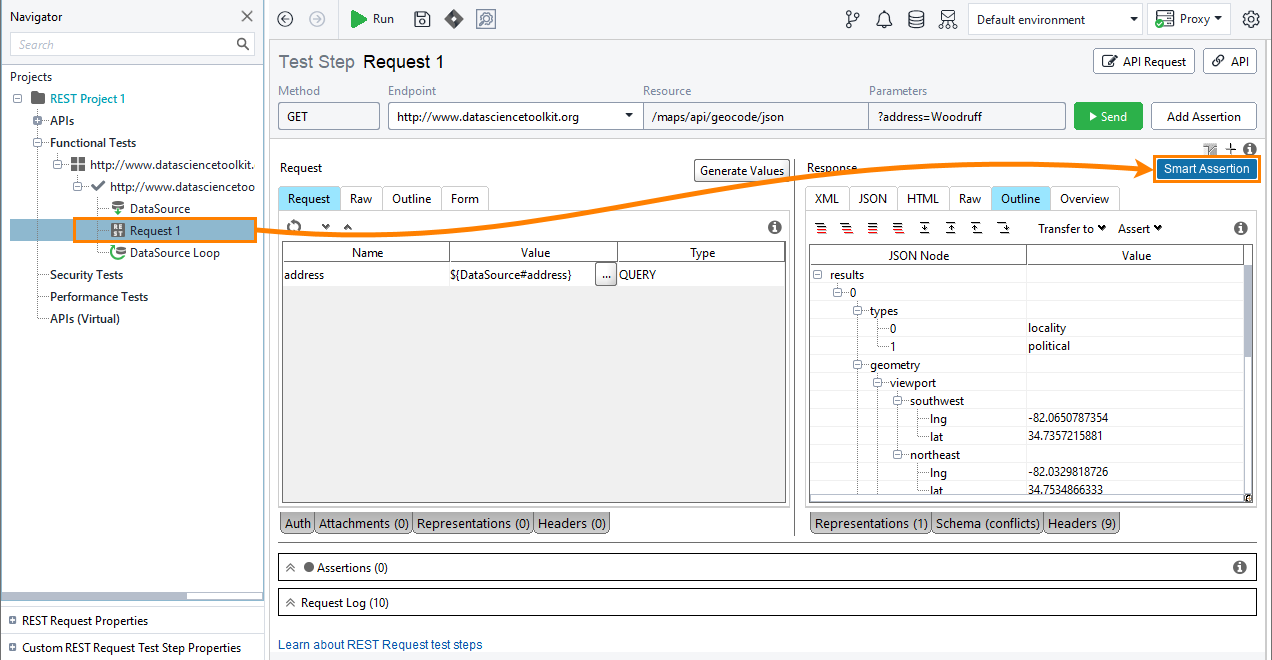Switch to the Form request tab

[465, 198]
